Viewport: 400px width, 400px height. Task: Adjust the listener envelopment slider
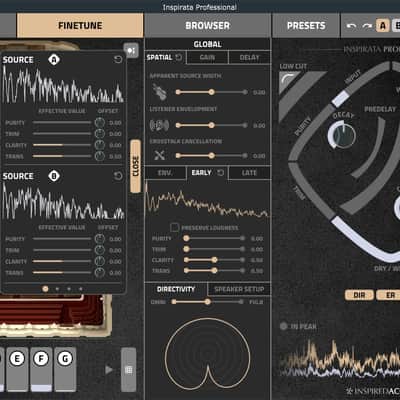212,125
